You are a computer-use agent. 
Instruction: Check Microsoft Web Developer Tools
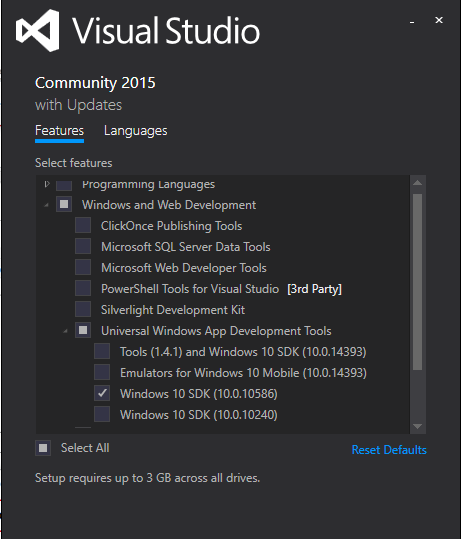click(x=83, y=267)
